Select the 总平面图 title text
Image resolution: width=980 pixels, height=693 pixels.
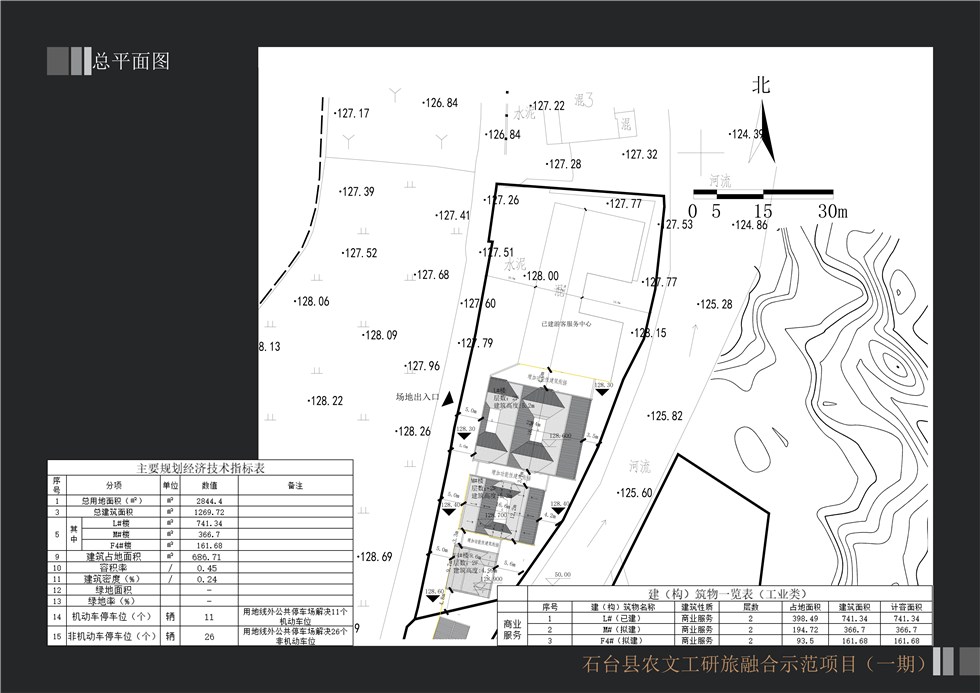[x=132, y=61]
